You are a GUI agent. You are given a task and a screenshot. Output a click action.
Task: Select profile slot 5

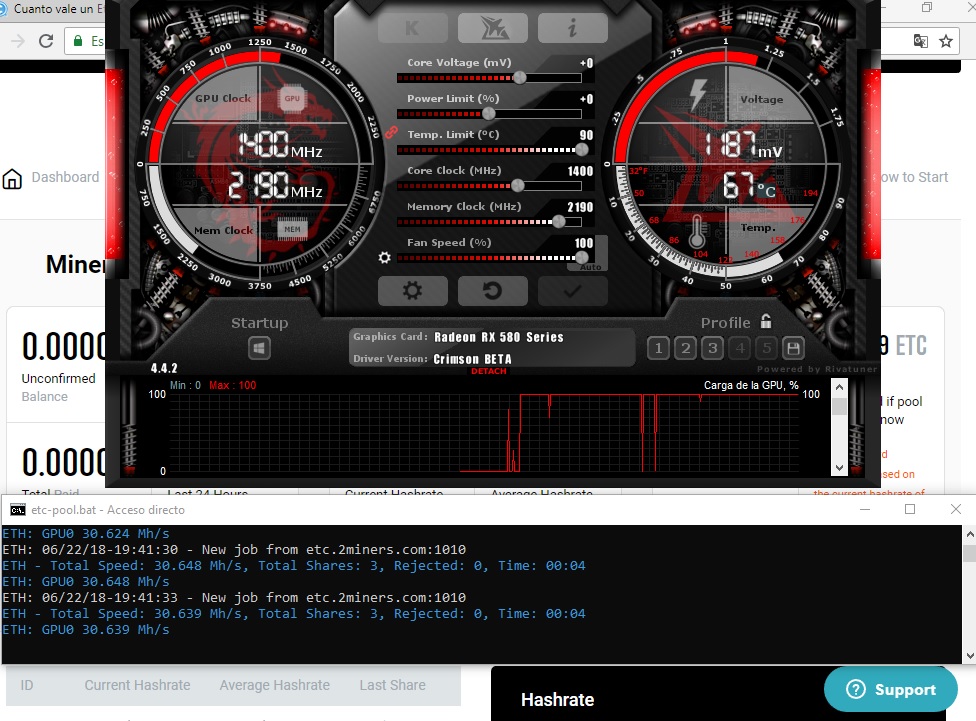click(767, 348)
